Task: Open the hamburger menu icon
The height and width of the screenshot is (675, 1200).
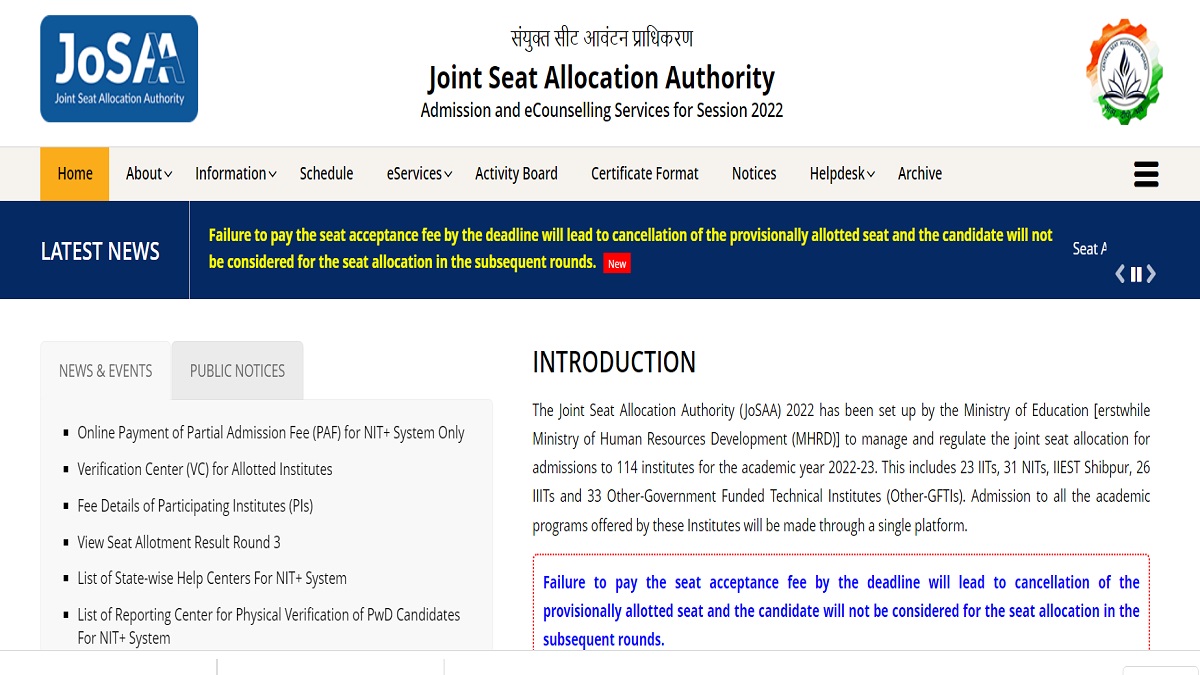Action: [1145, 174]
